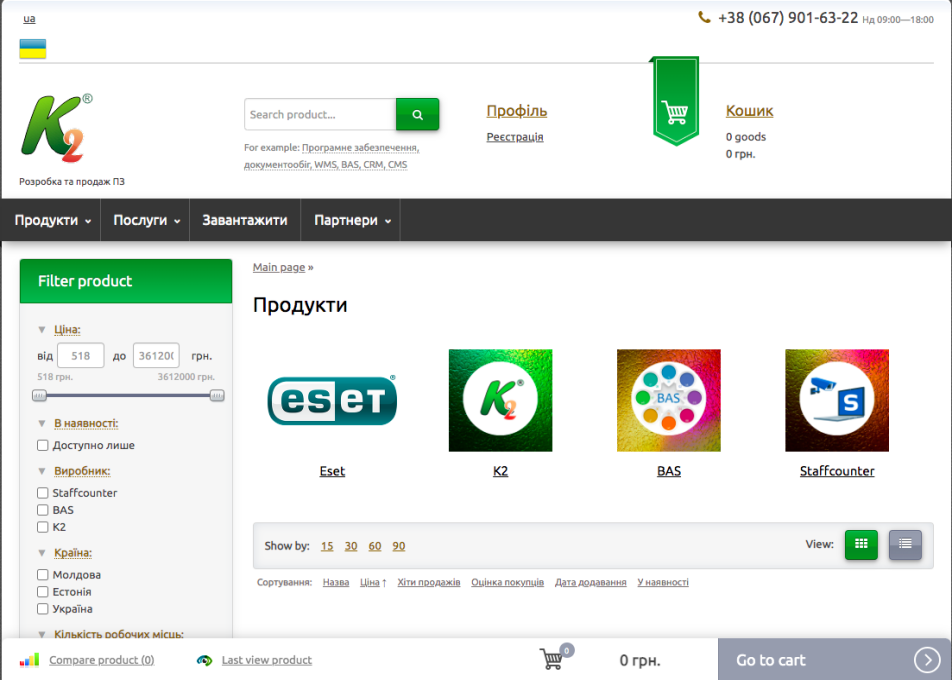Open the Партнери dropdown menu
This screenshot has width=952, height=680.
[x=352, y=220]
